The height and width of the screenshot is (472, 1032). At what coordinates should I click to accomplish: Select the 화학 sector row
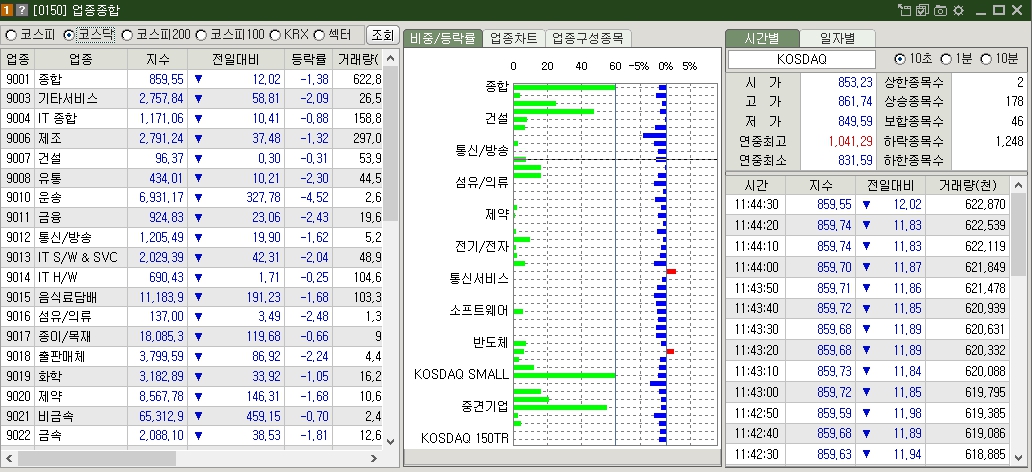pos(192,377)
